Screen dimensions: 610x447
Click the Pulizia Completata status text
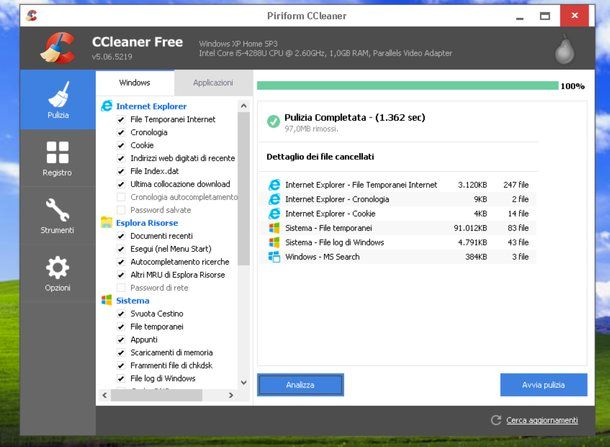click(355, 117)
